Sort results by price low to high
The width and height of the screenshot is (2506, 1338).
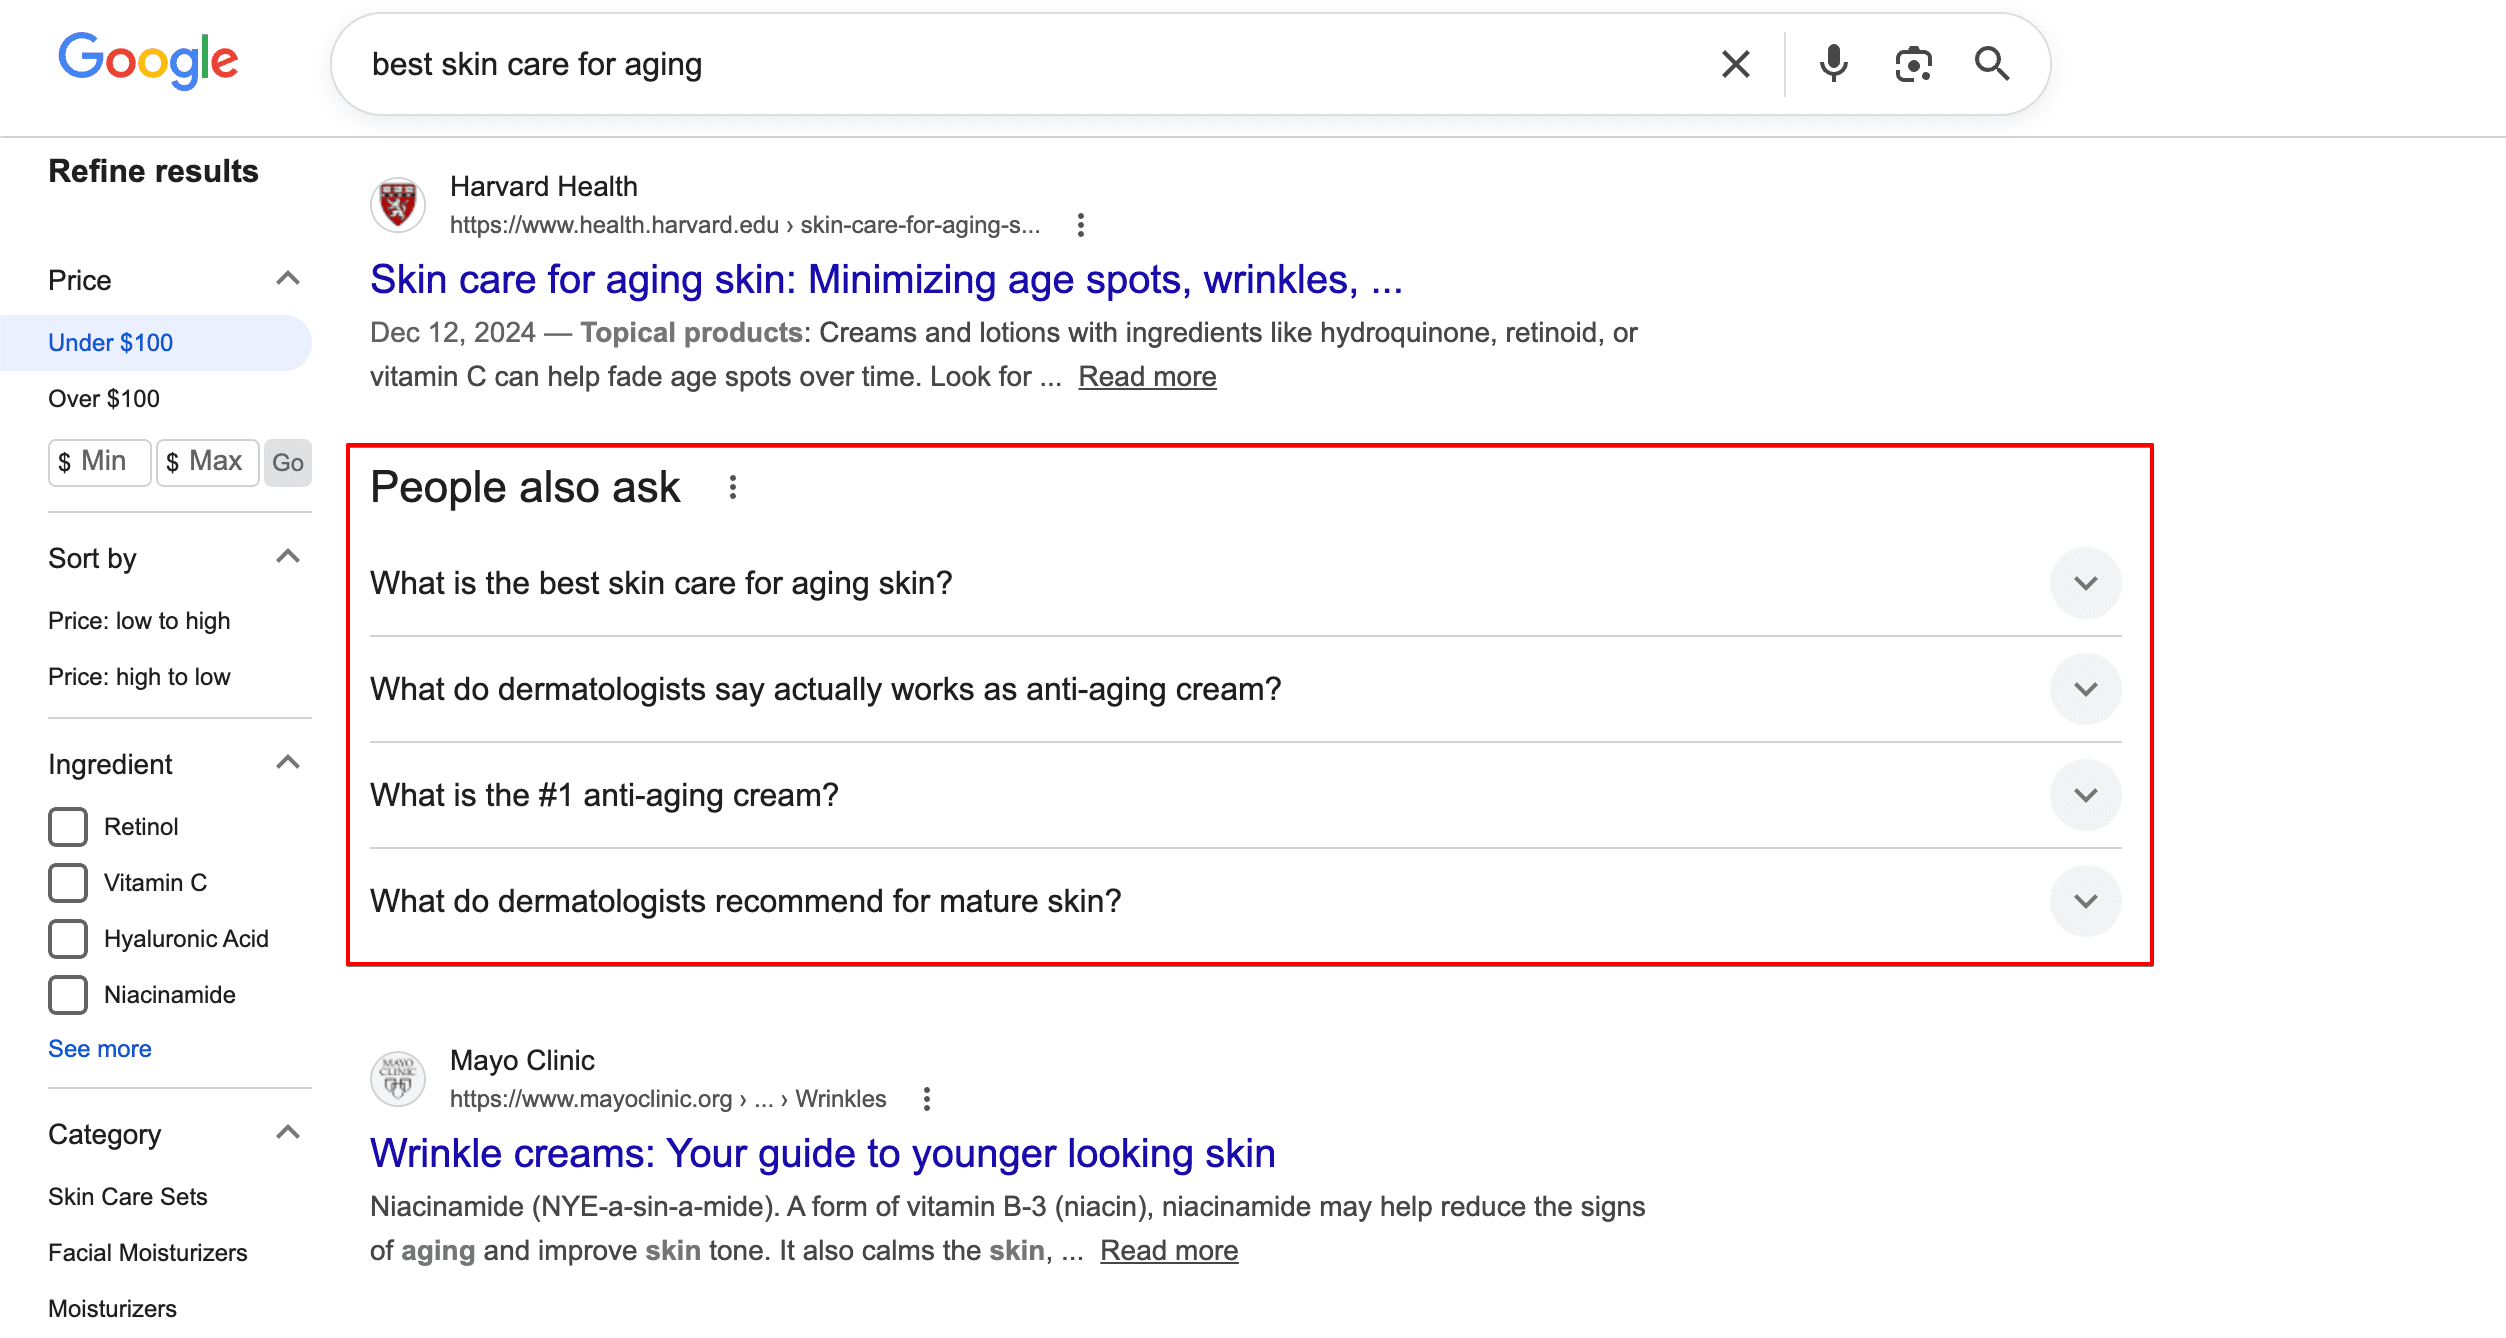click(x=139, y=620)
